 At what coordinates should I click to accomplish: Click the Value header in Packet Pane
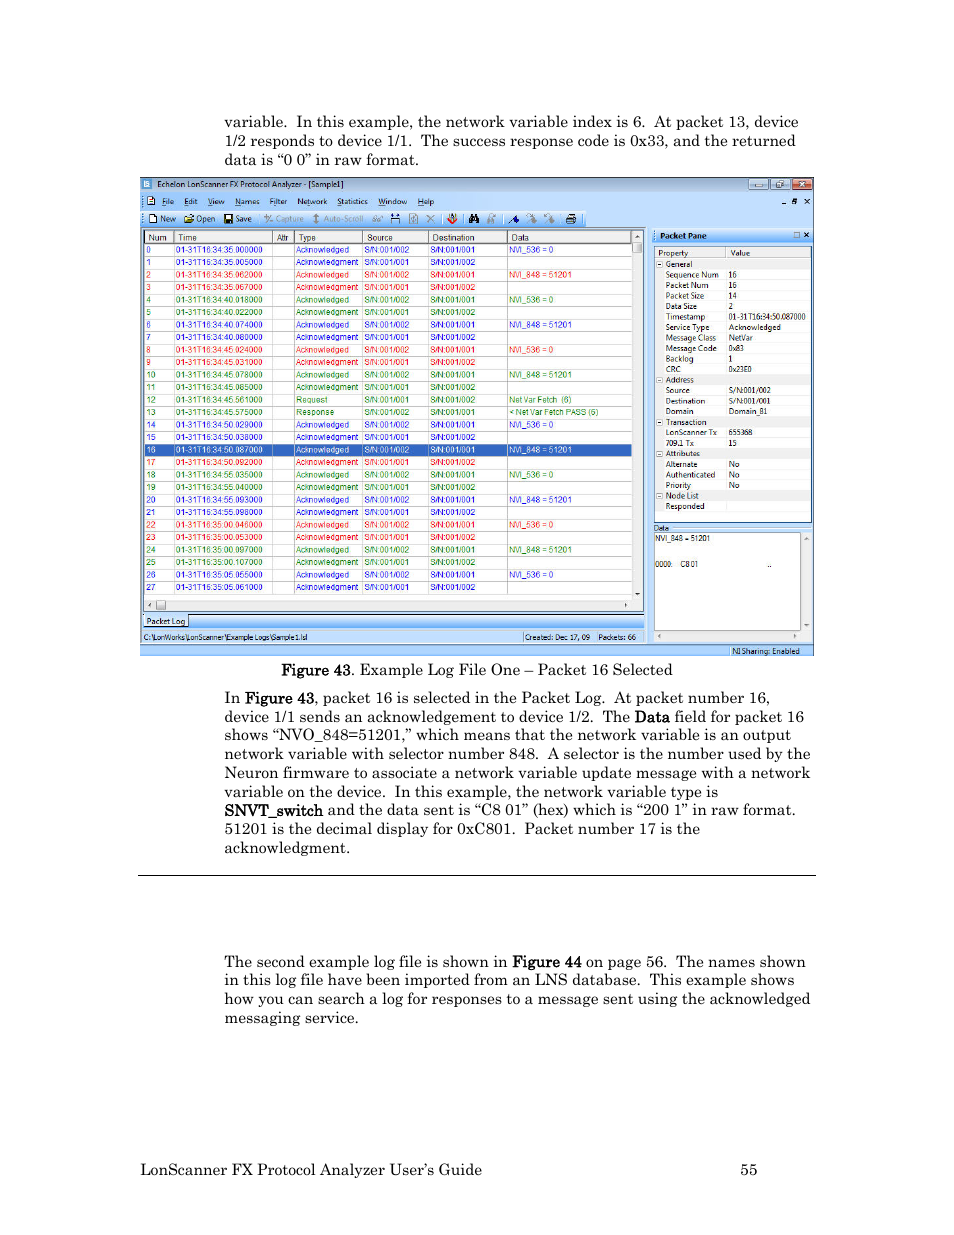point(768,253)
